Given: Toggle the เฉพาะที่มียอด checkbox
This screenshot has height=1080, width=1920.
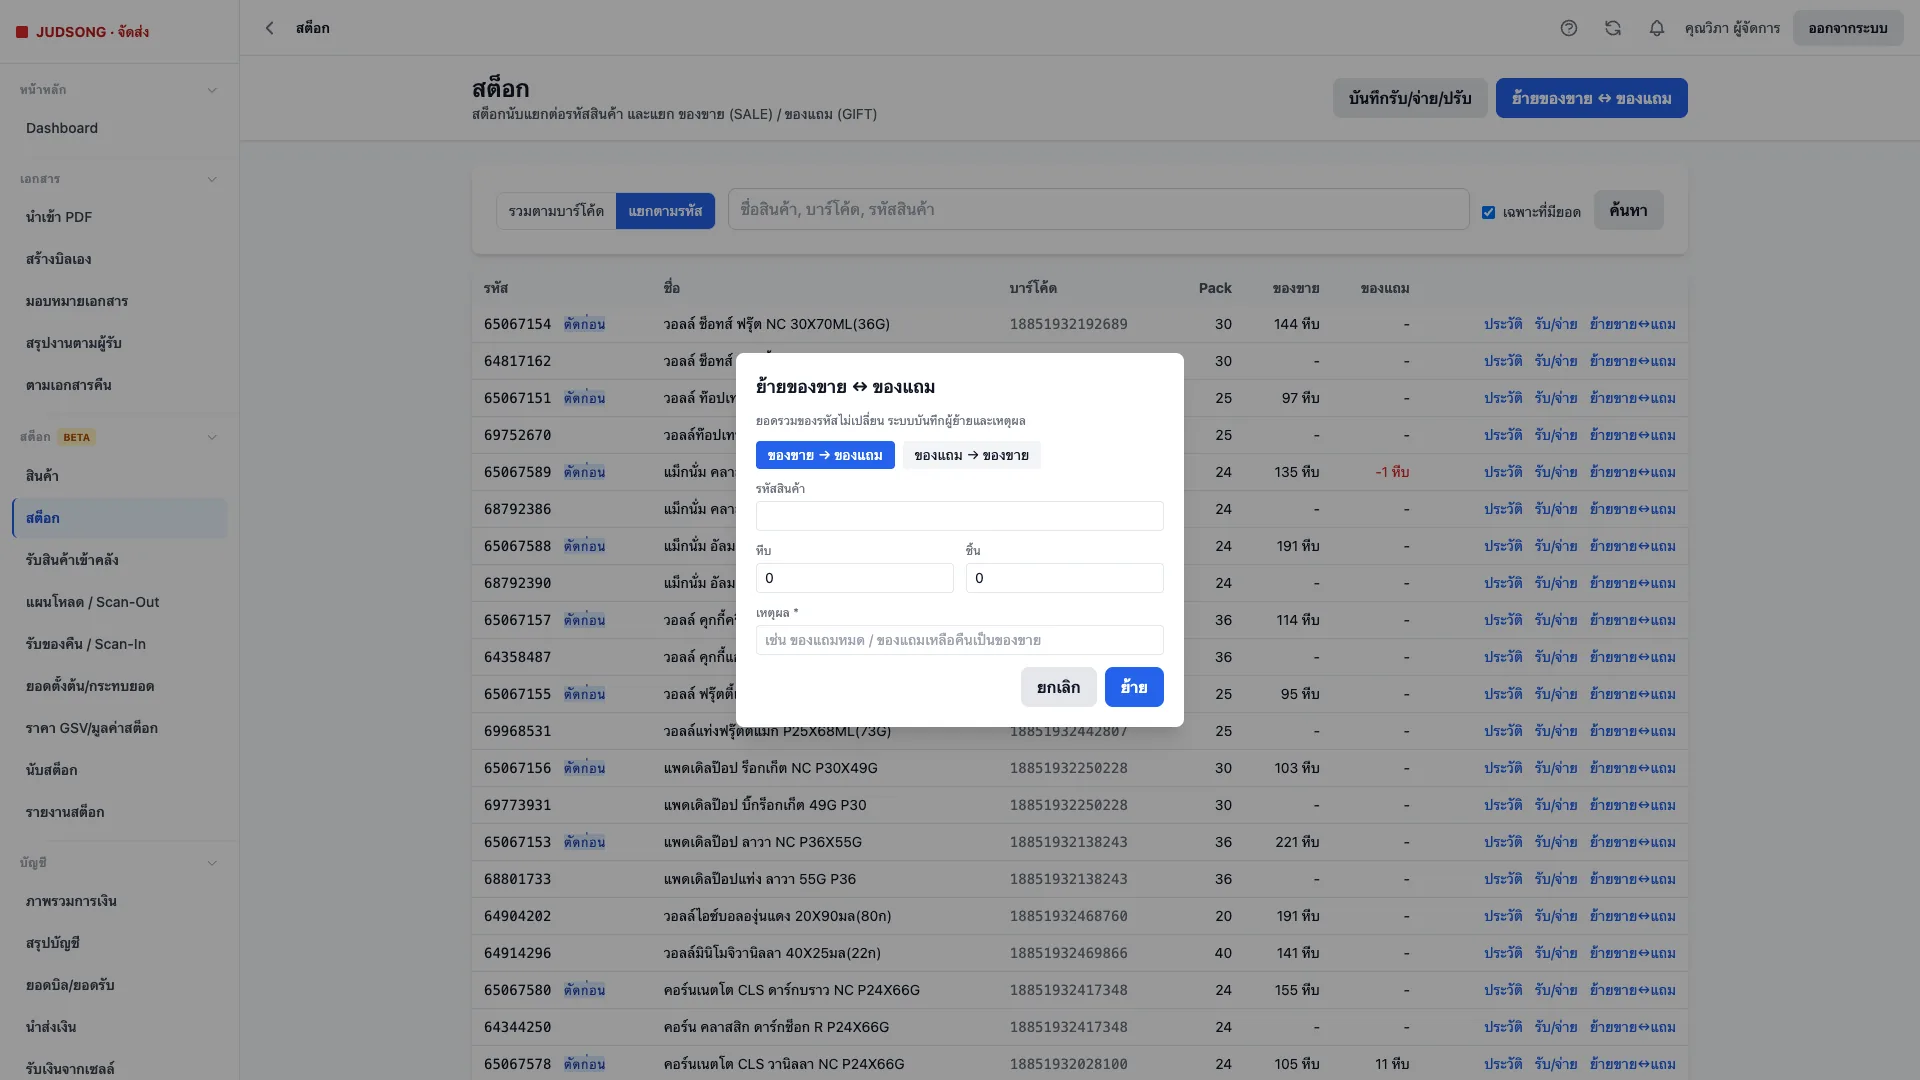Looking at the screenshot, I should point(1488,212).
